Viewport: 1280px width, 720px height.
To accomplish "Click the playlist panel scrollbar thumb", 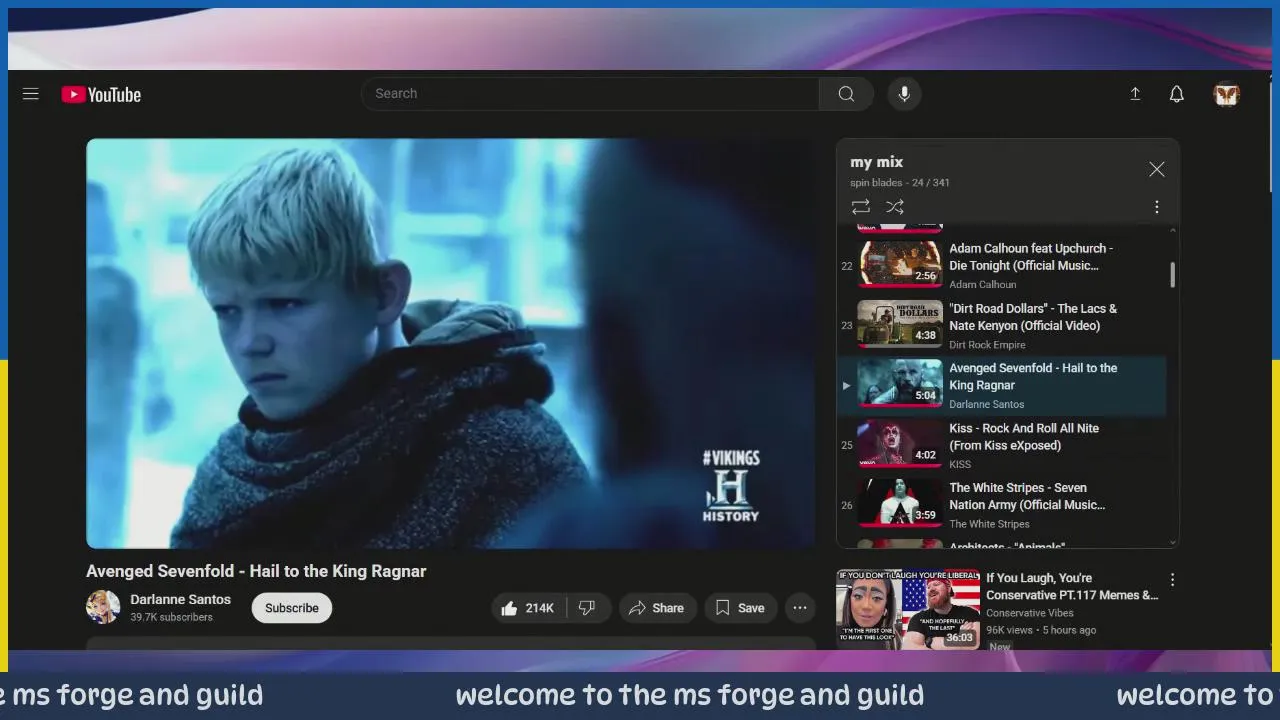I will [x=1173, y=275].
